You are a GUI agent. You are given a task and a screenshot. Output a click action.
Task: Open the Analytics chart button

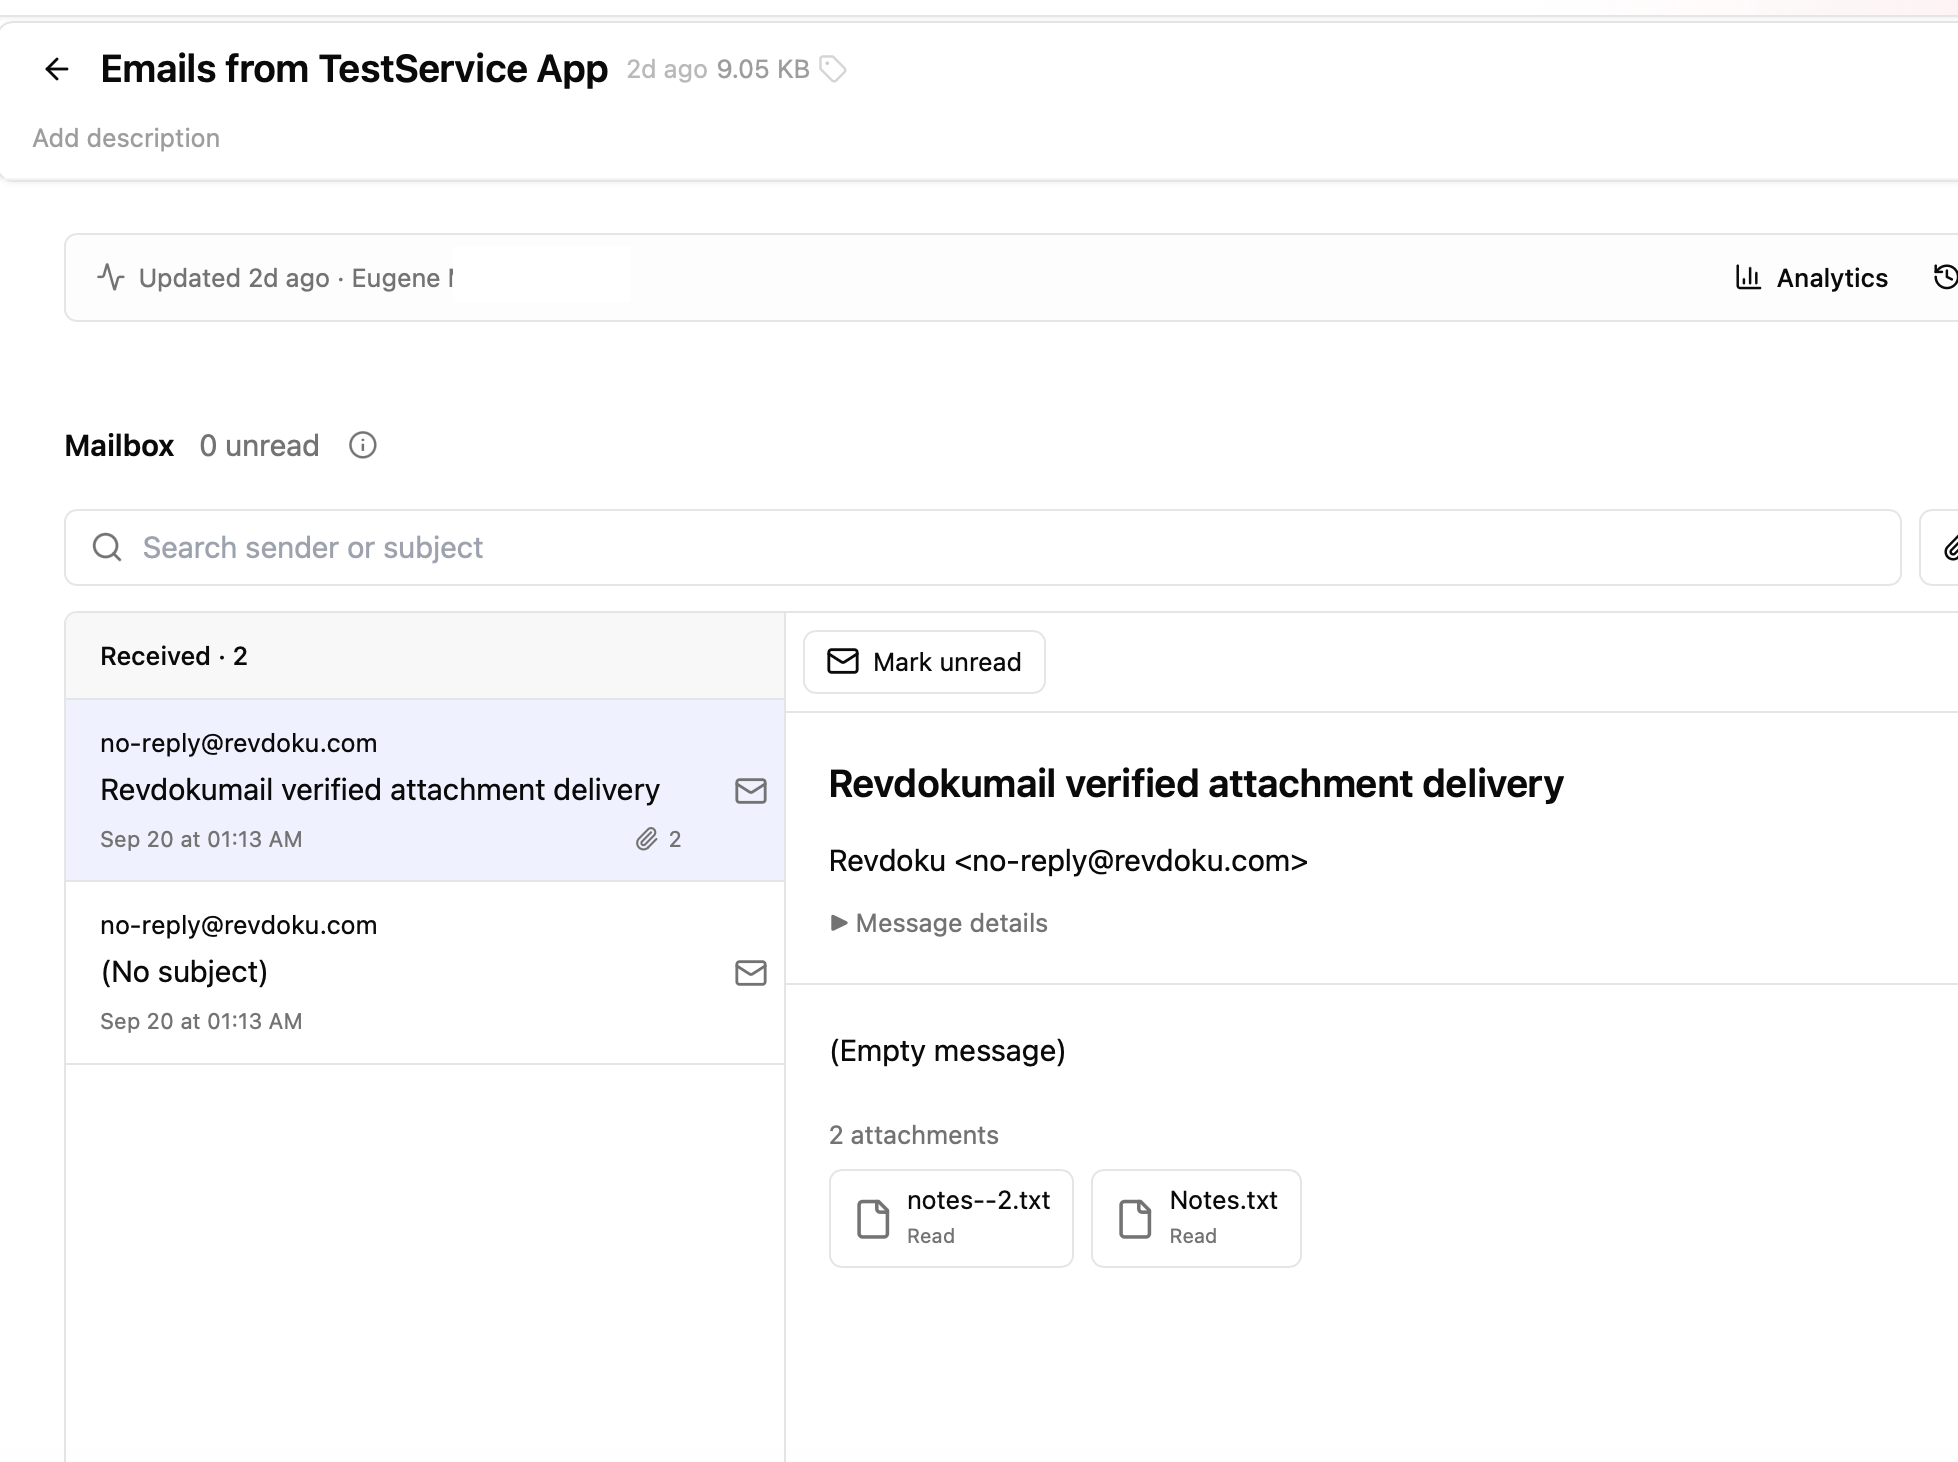click(1811, 278)
